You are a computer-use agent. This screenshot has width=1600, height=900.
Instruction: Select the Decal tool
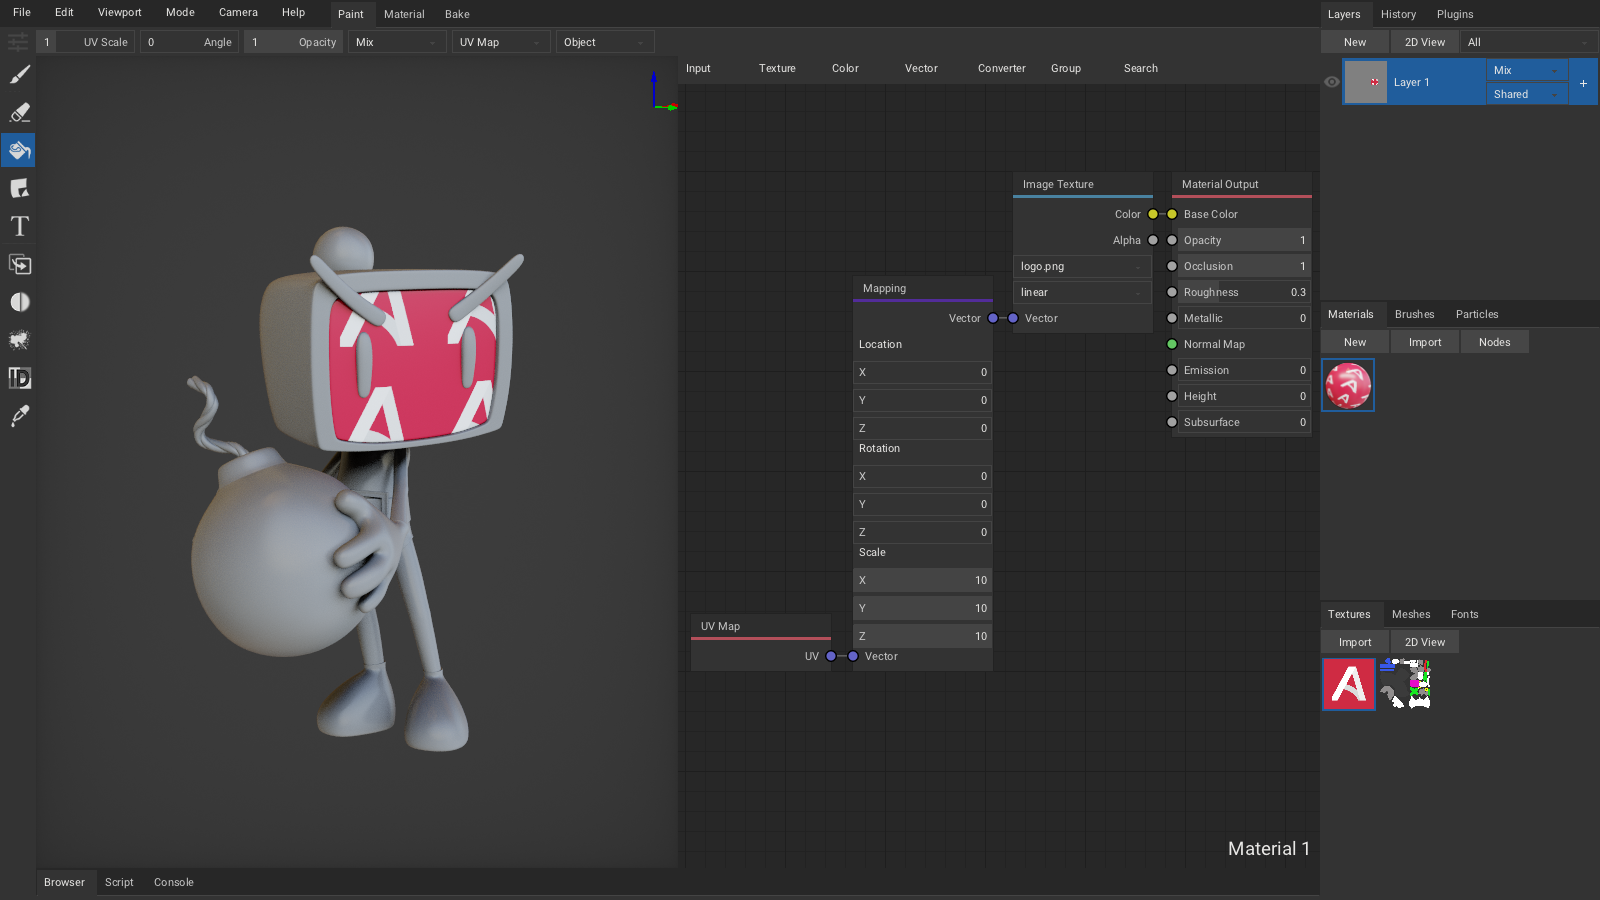coord(19,189)
